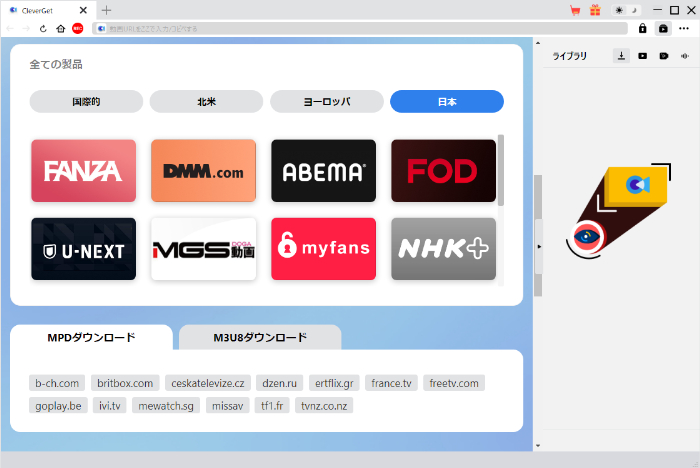Switch to MPDダウンロード tab
The image size is (700, 468).
tap(91, 338)
